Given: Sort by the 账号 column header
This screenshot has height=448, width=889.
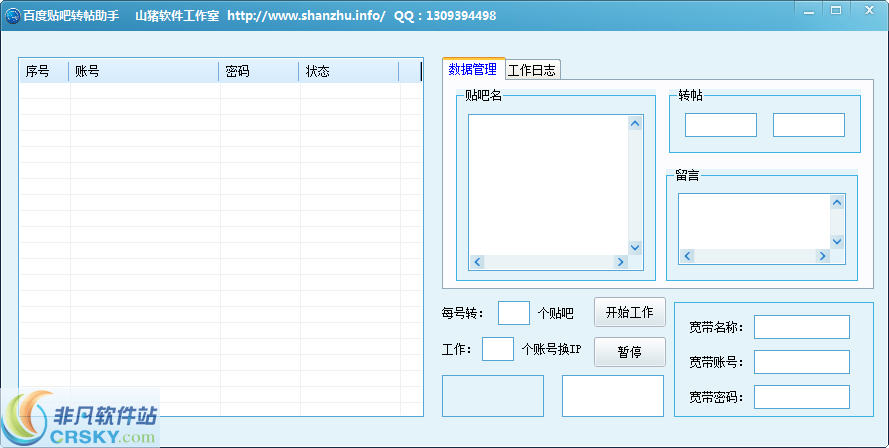Looking at the screenshot, I should [x=144, y=71].
